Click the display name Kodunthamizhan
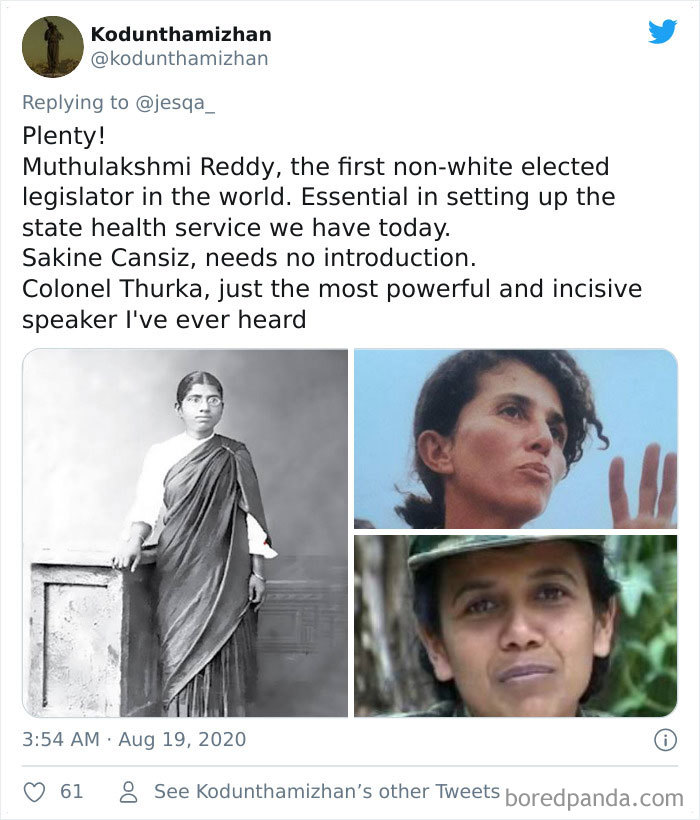 180,34
